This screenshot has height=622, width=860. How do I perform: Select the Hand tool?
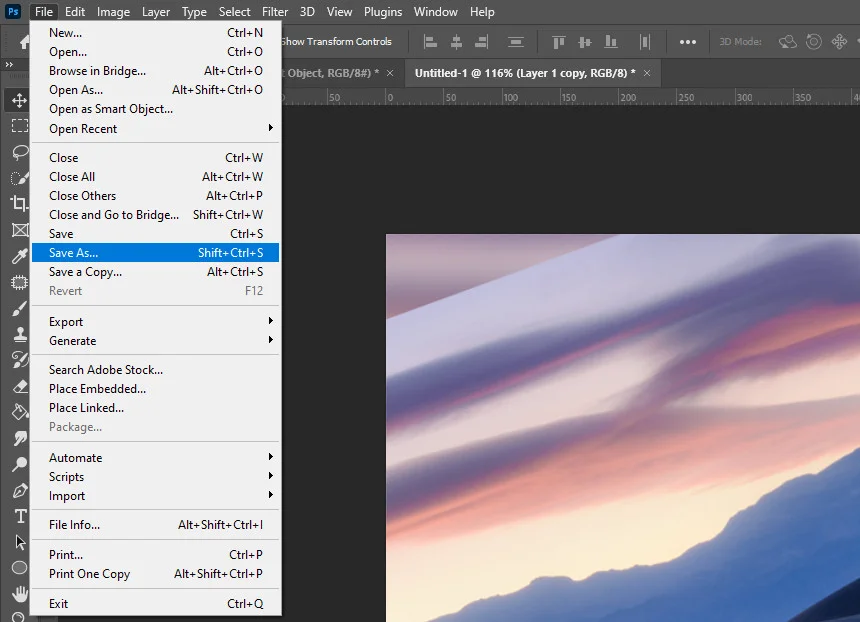(20, 594)
